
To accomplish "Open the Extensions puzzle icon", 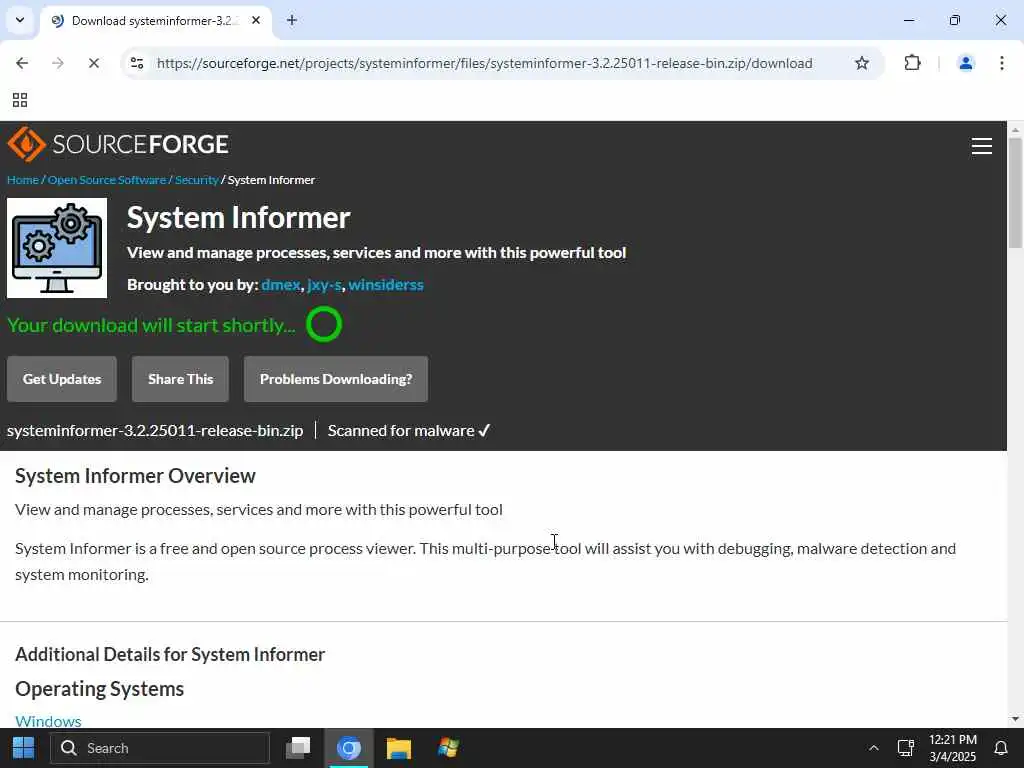I will coord(912,63).
